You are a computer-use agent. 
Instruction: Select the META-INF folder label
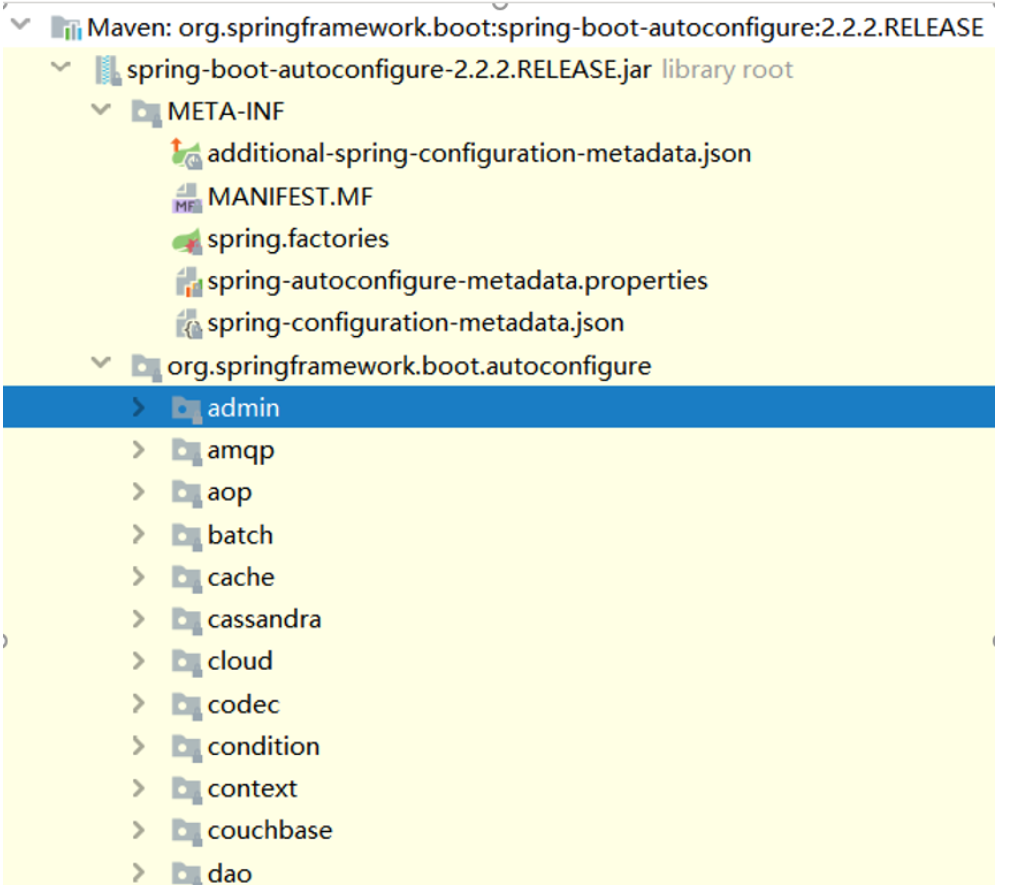226,111
